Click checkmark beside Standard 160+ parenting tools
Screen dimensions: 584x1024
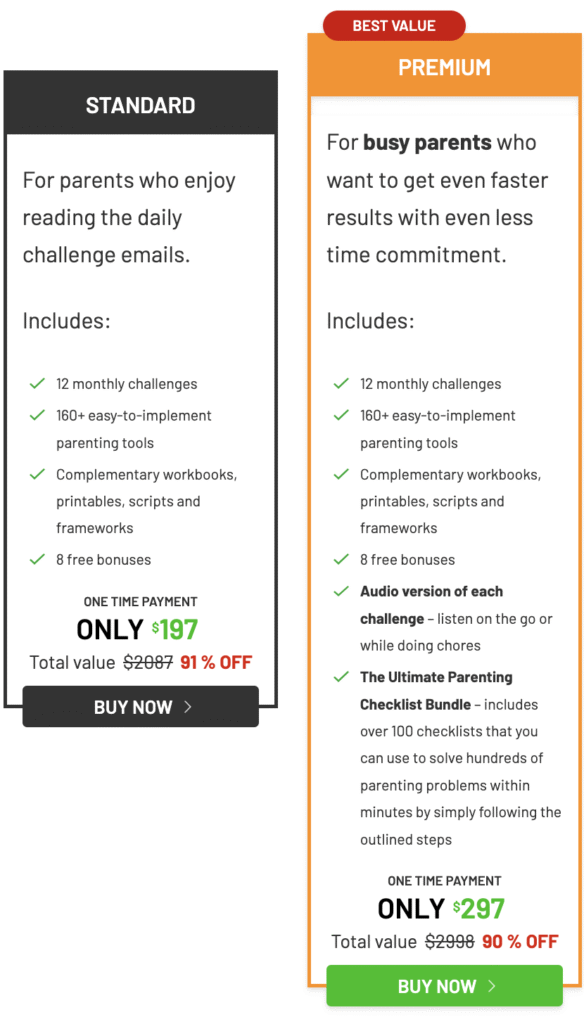[x=37, y=415]
